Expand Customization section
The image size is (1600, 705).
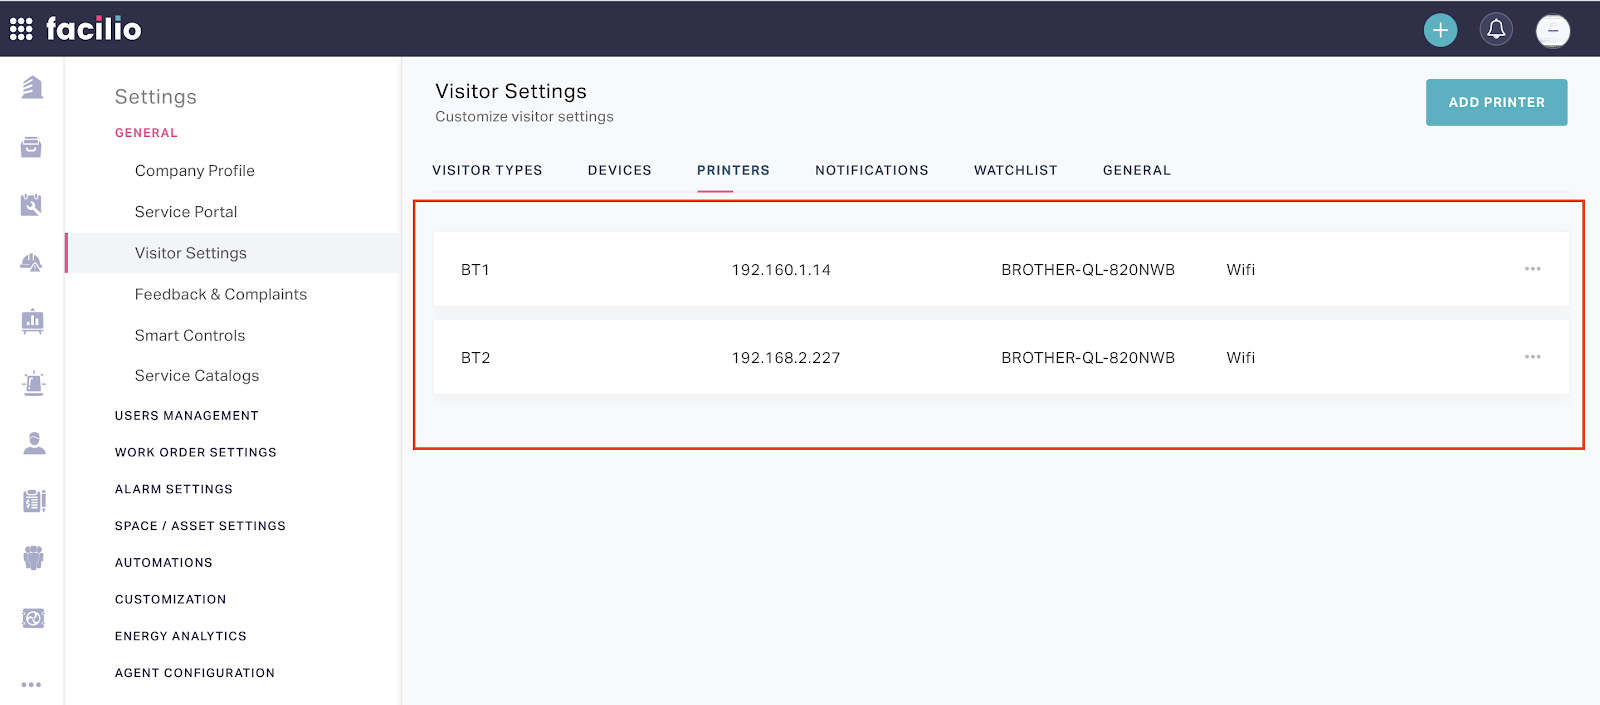171,600
